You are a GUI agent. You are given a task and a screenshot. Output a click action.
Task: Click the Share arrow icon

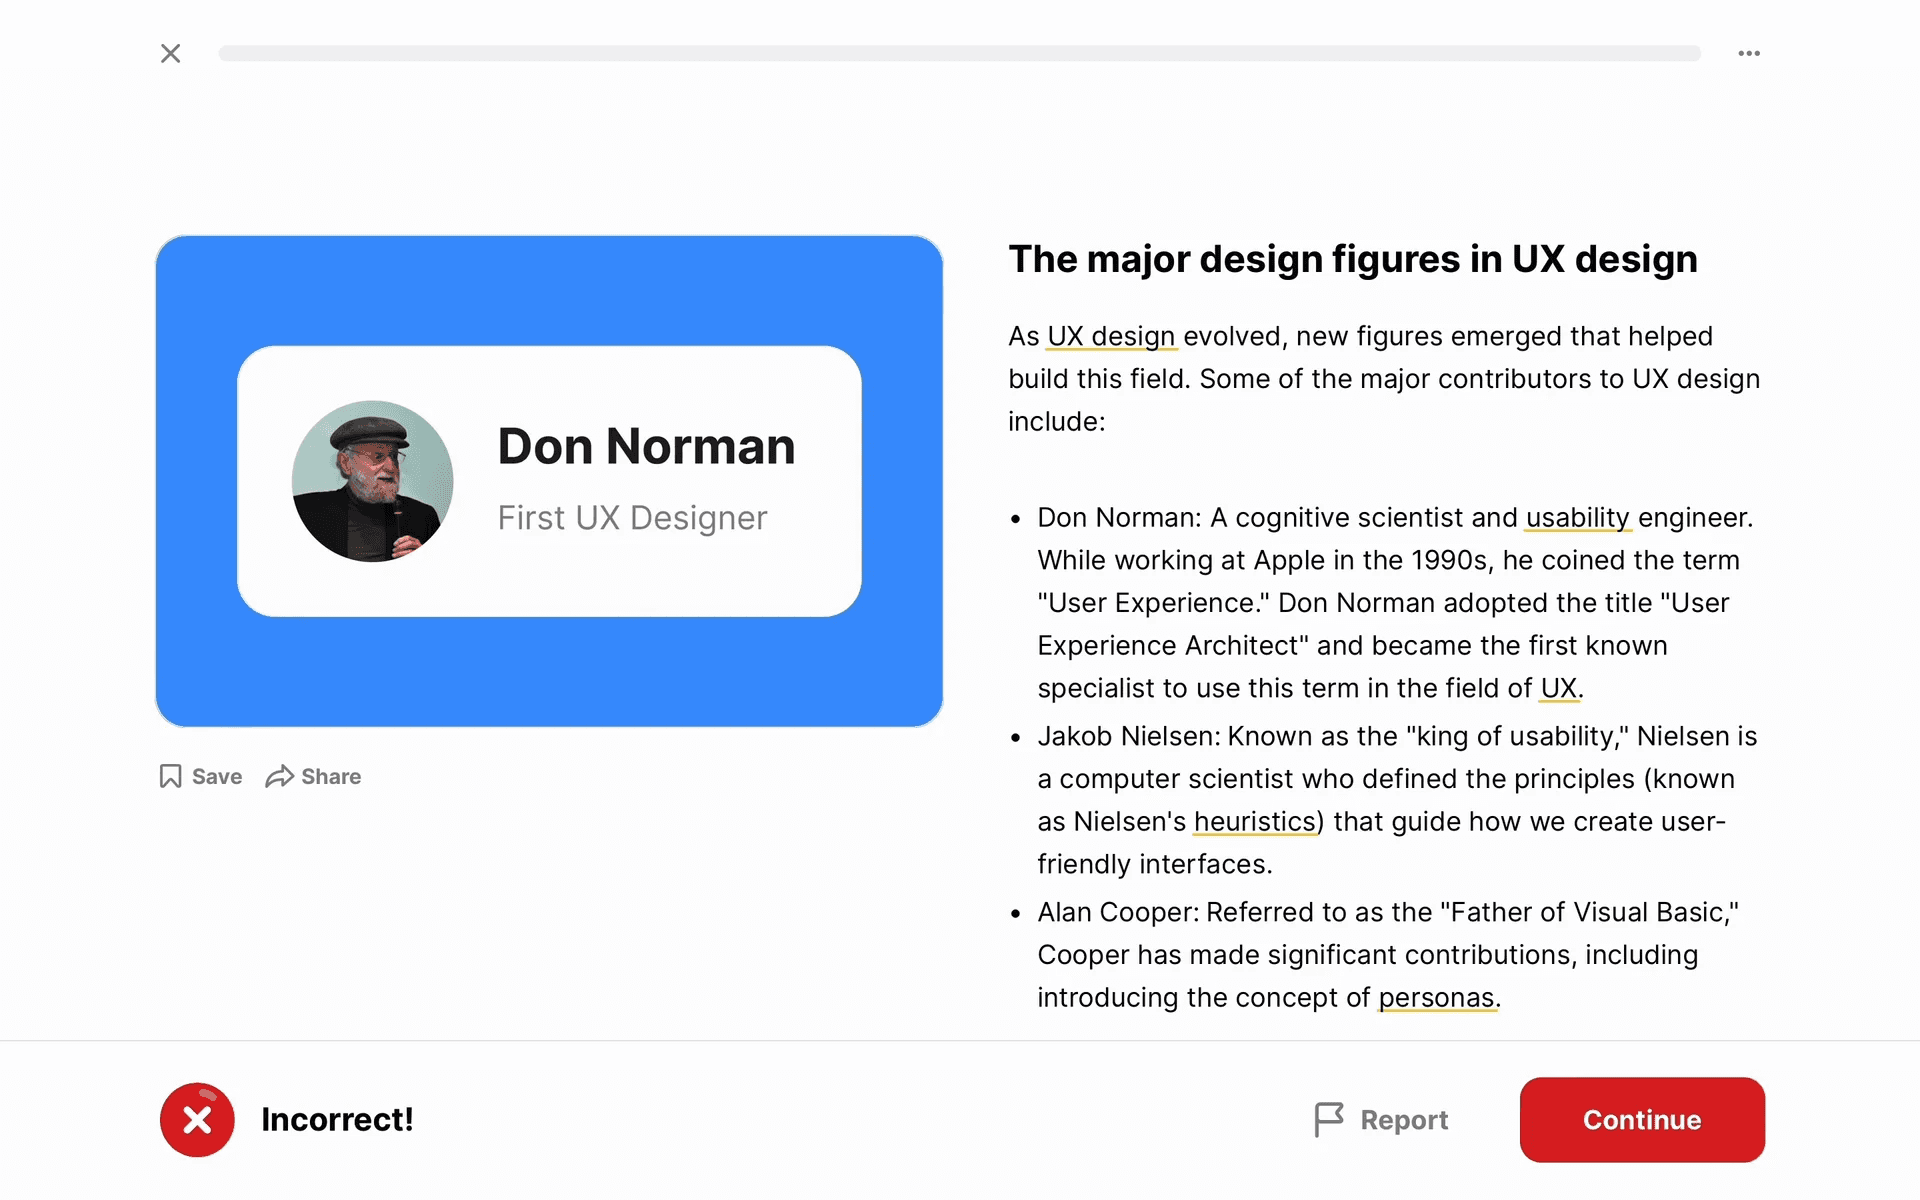(279, 776)
